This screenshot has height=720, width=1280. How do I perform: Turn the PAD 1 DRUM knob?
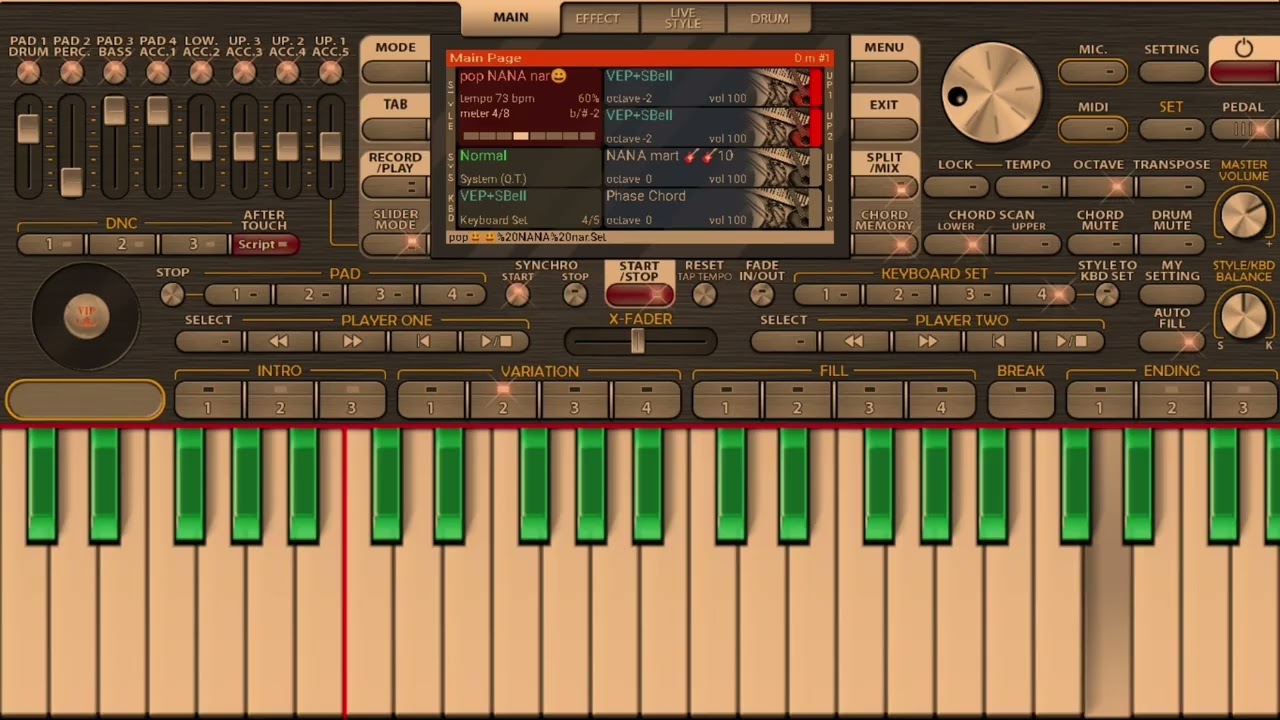[x=29, y=72]
